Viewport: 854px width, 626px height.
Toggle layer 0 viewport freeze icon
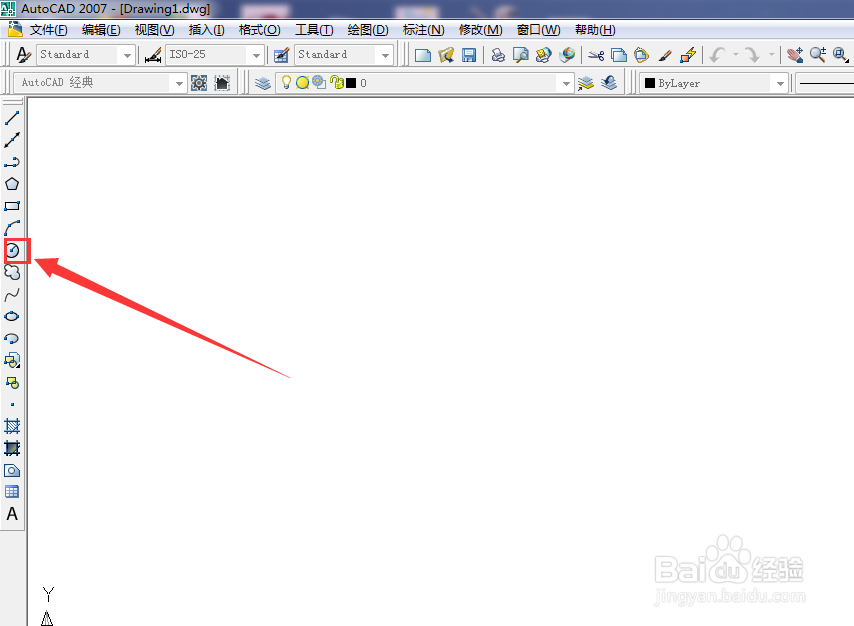(319, 82)
